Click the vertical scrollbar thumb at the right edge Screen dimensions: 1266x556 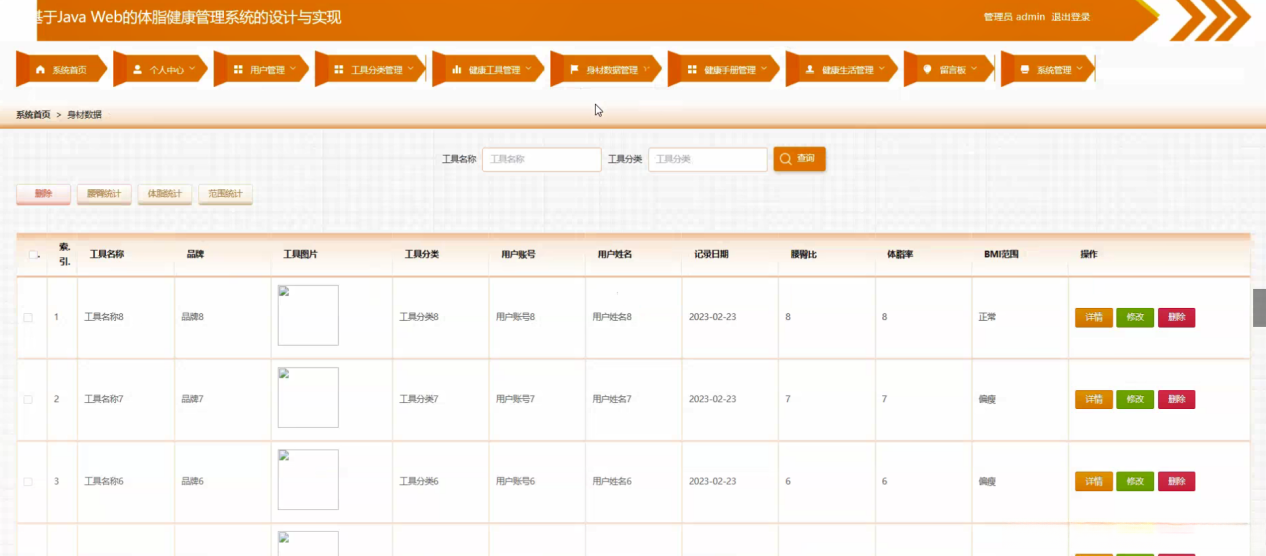pos(1259,308)
